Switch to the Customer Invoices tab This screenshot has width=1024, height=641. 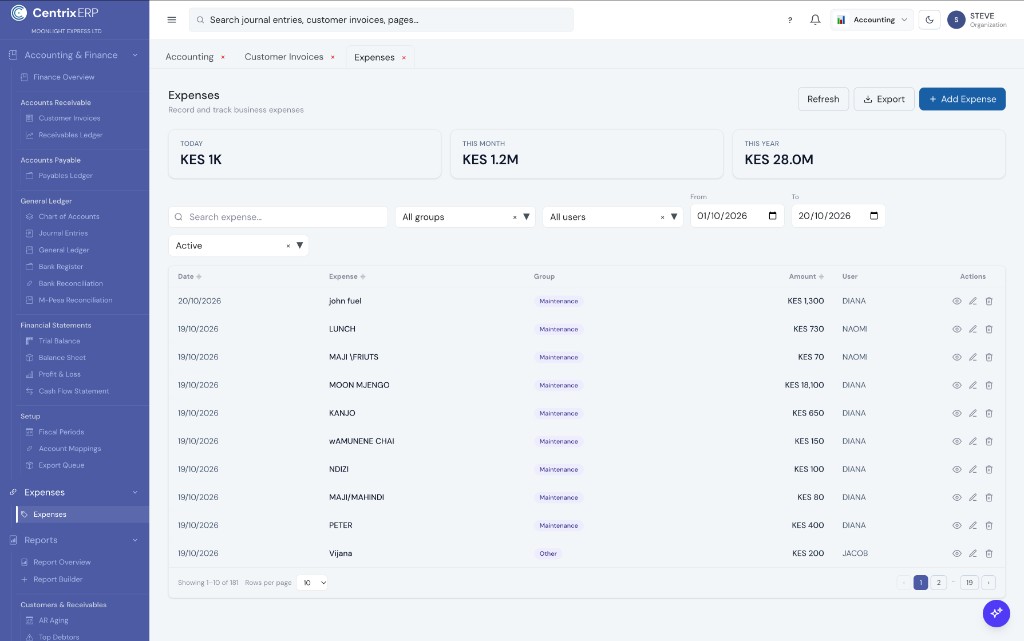point(283,57)
